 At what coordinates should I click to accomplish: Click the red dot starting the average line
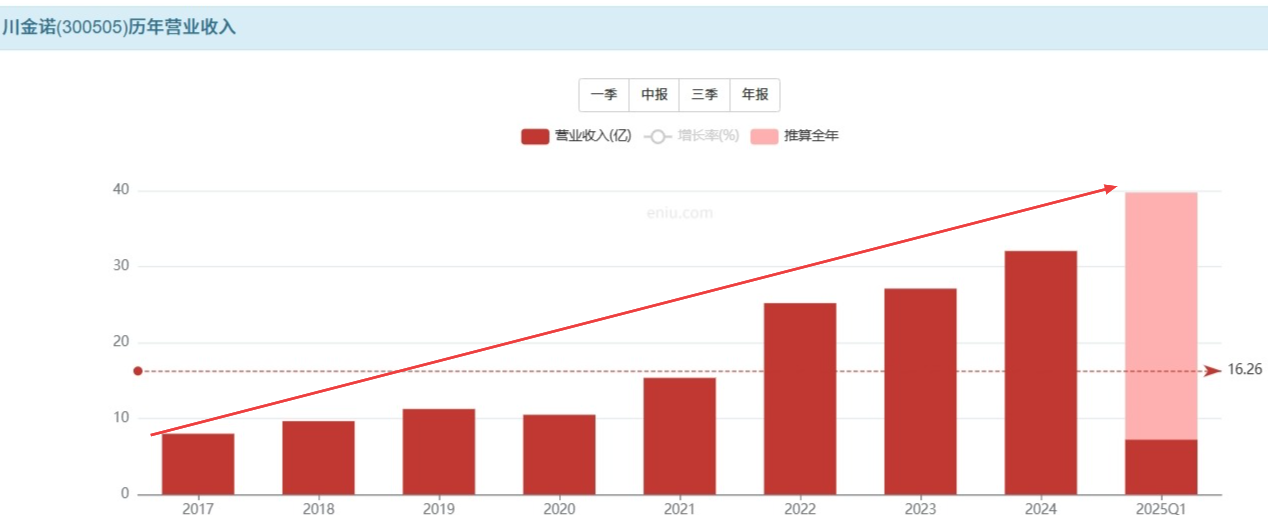138,371
